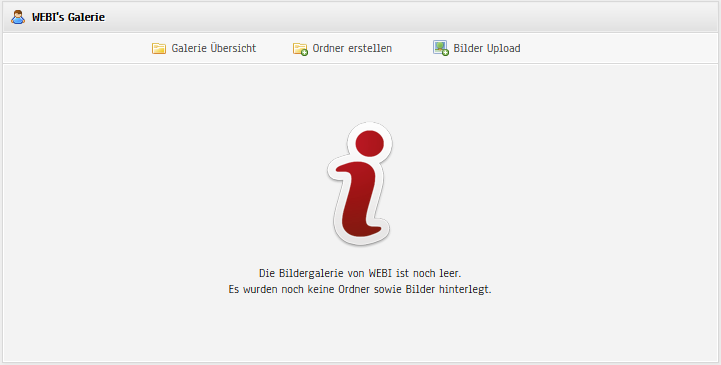Click the text 'Die Bildergalerie von WEBI ist noch leer.'
This screenshot has height=365, width=721.
[x=360, y=274]
